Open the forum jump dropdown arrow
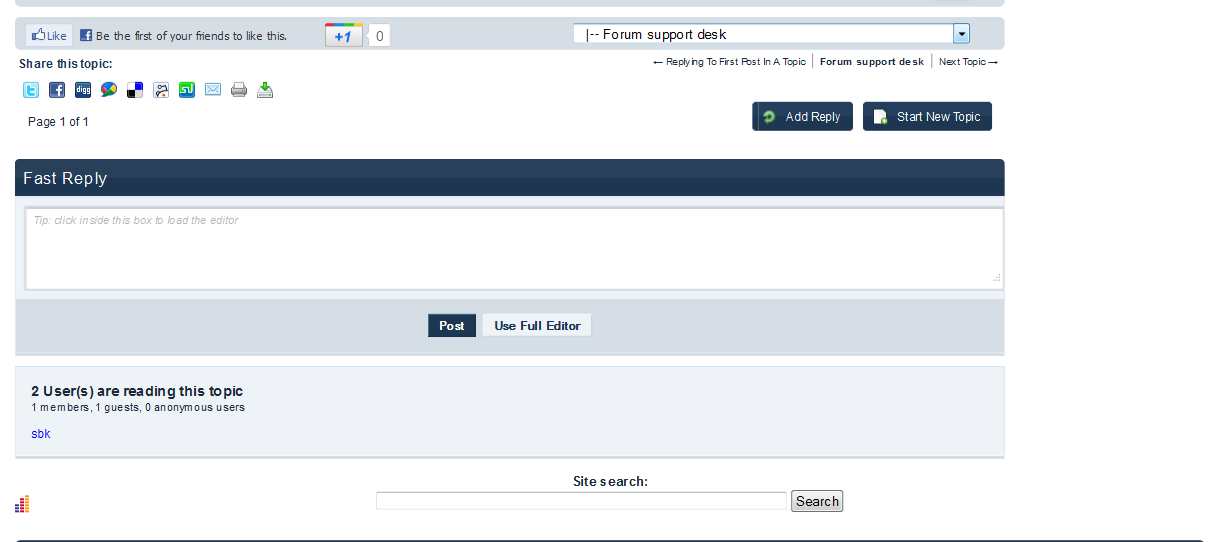The image size is (1220, 542). coord(962,34)
